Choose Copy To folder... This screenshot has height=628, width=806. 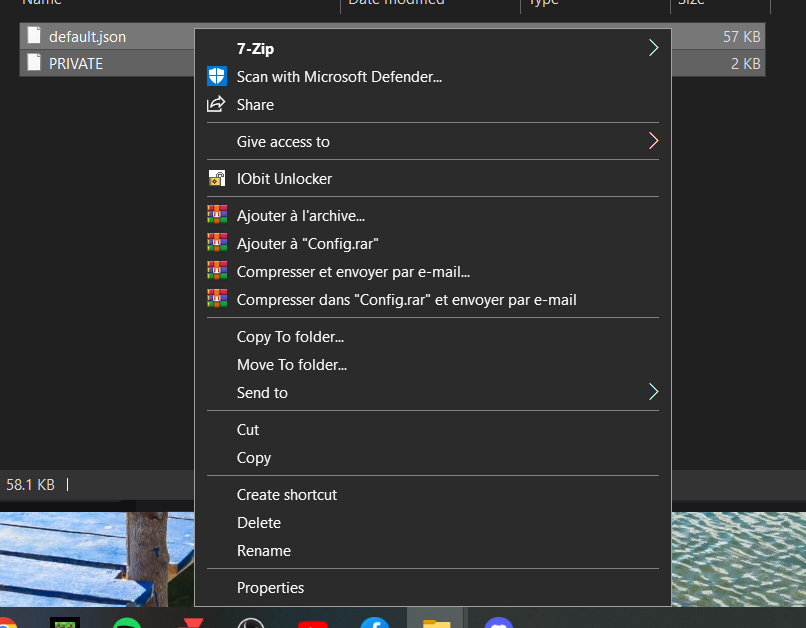(x=433, y=337)
